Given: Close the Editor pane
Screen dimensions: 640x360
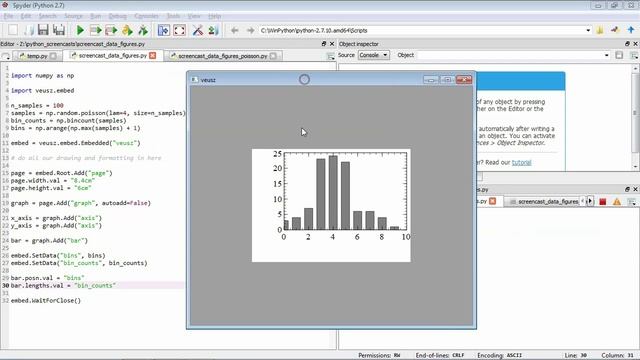Looking at the screenshot, I should pyautogui.click(x=332, y=44).
